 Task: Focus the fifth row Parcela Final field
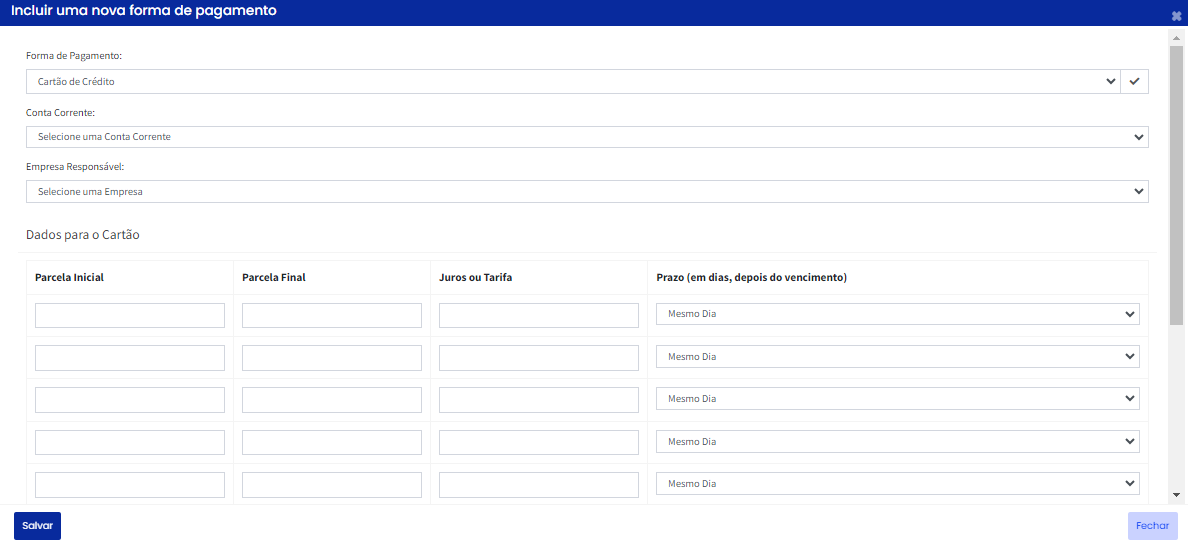(332, 485)
